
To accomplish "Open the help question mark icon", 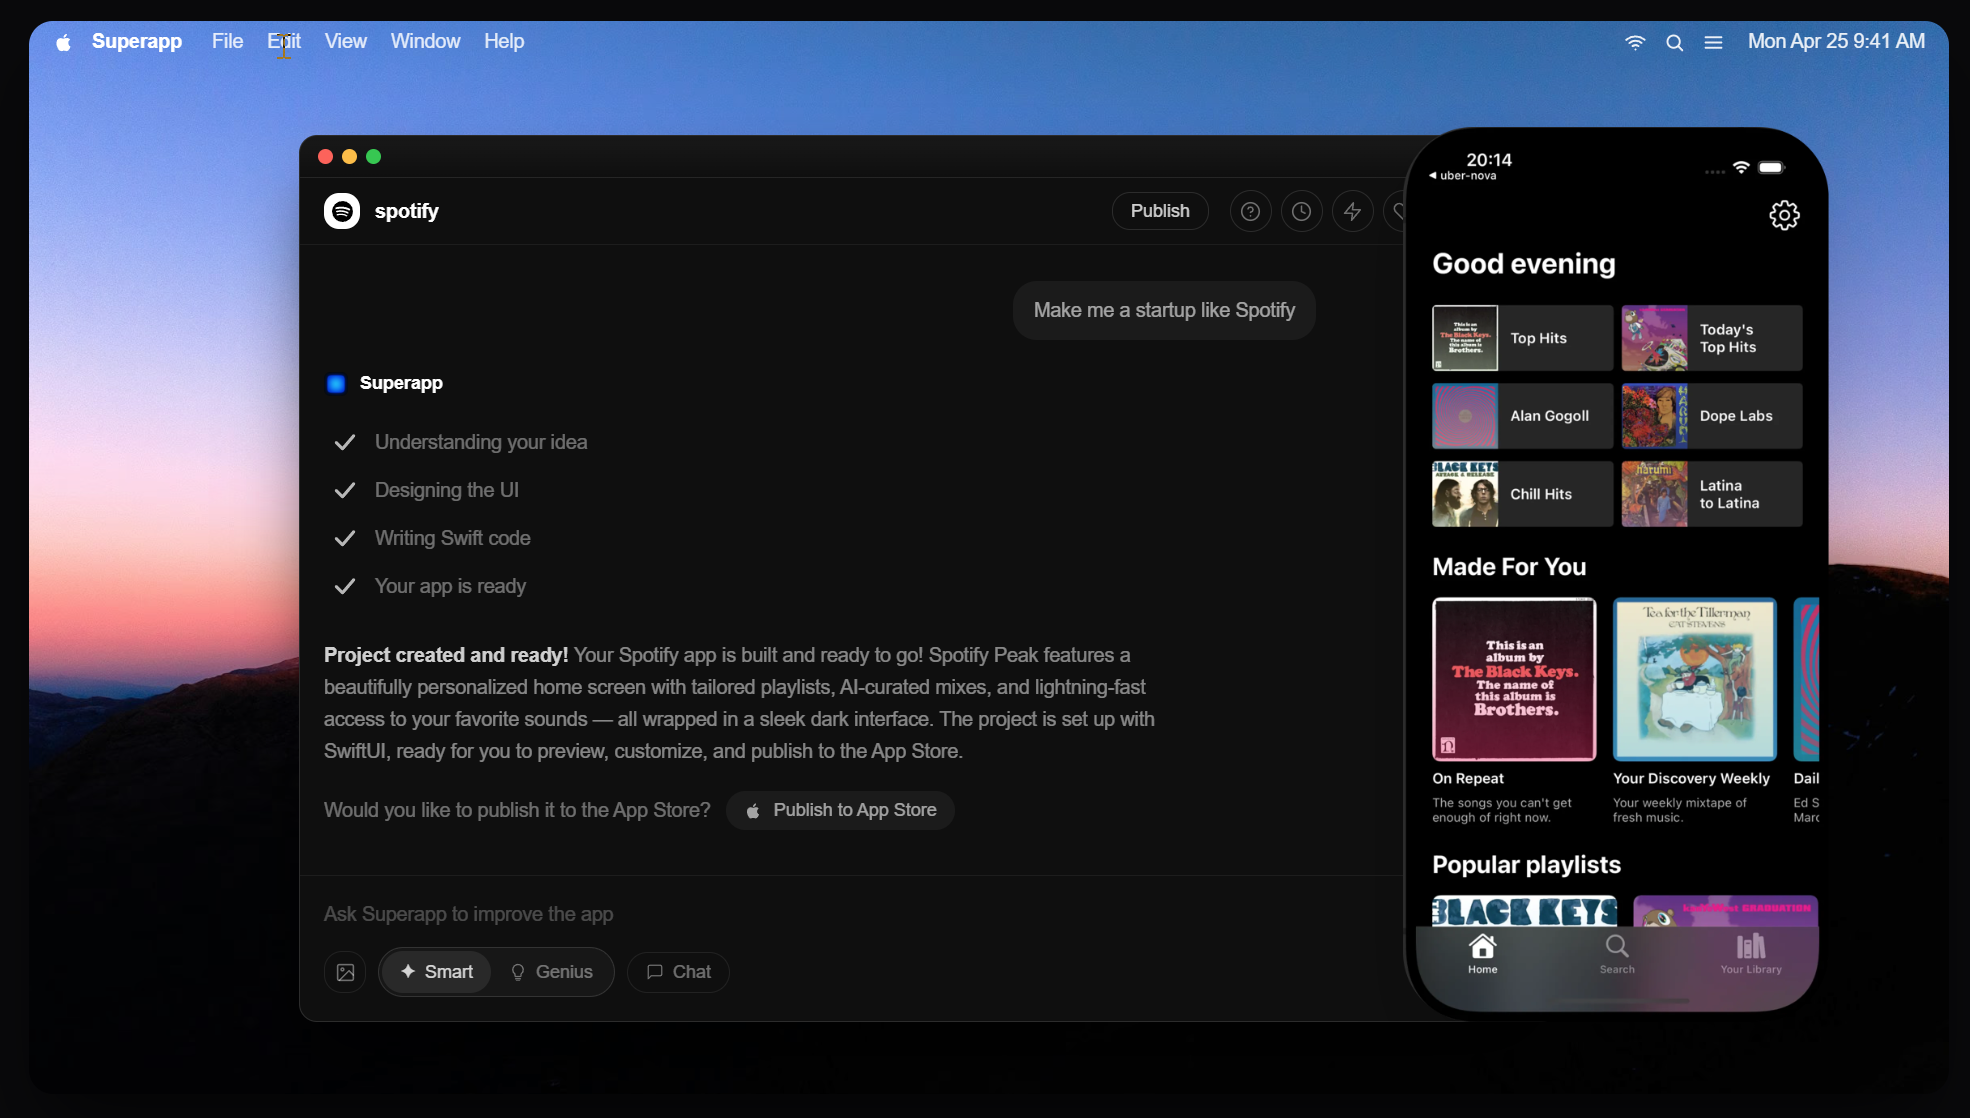I will tap(1250, 211).
